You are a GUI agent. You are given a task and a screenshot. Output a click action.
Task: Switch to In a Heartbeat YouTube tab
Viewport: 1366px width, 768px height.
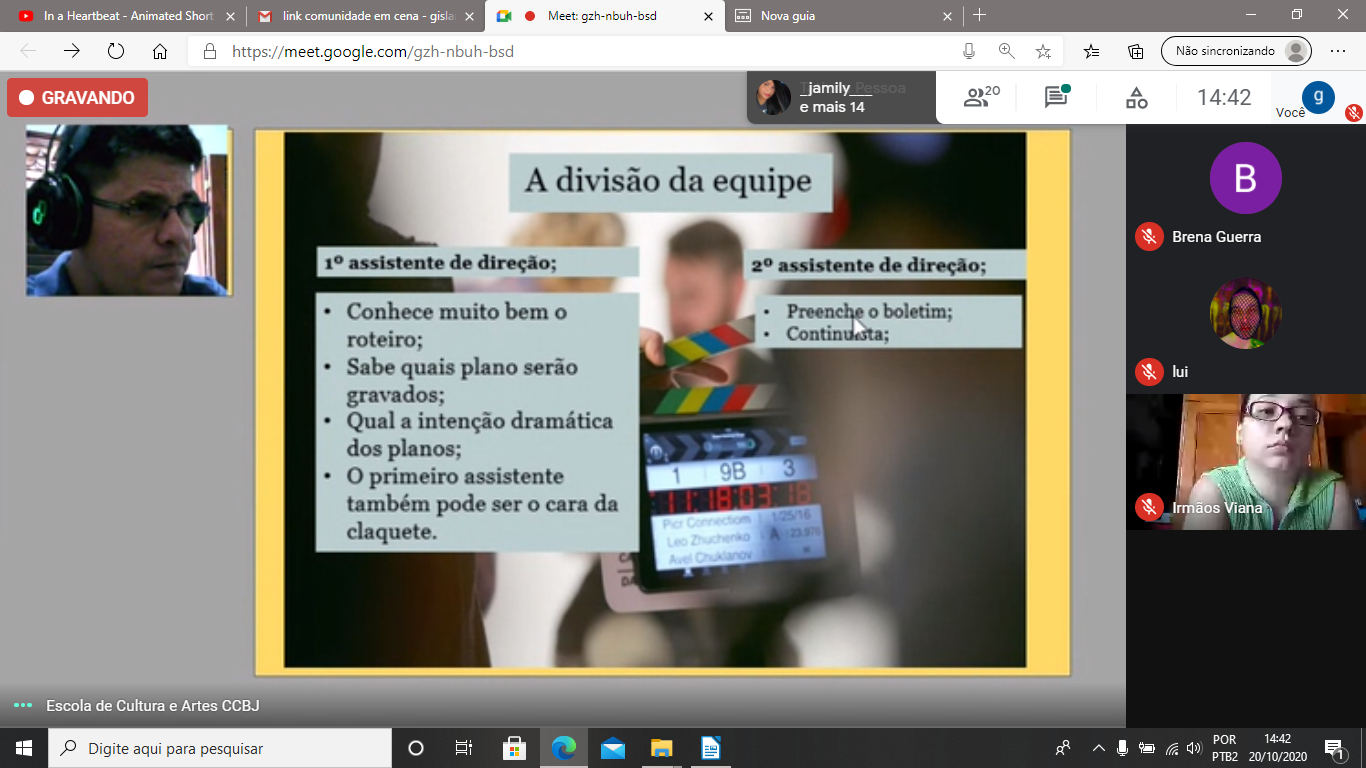click(123, 16)
